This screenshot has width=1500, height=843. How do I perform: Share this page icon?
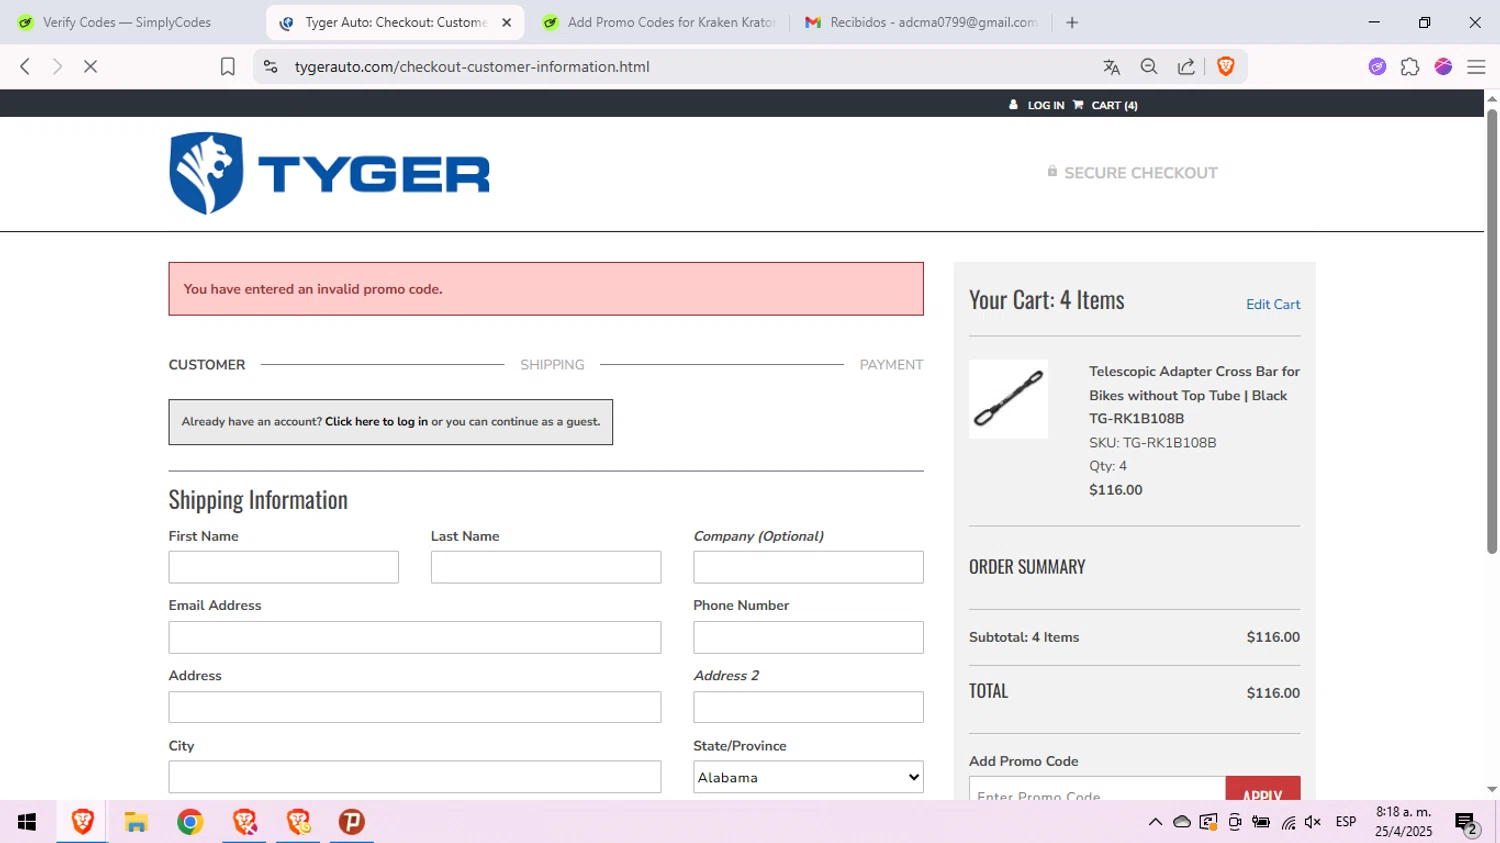pos(1186,67)
